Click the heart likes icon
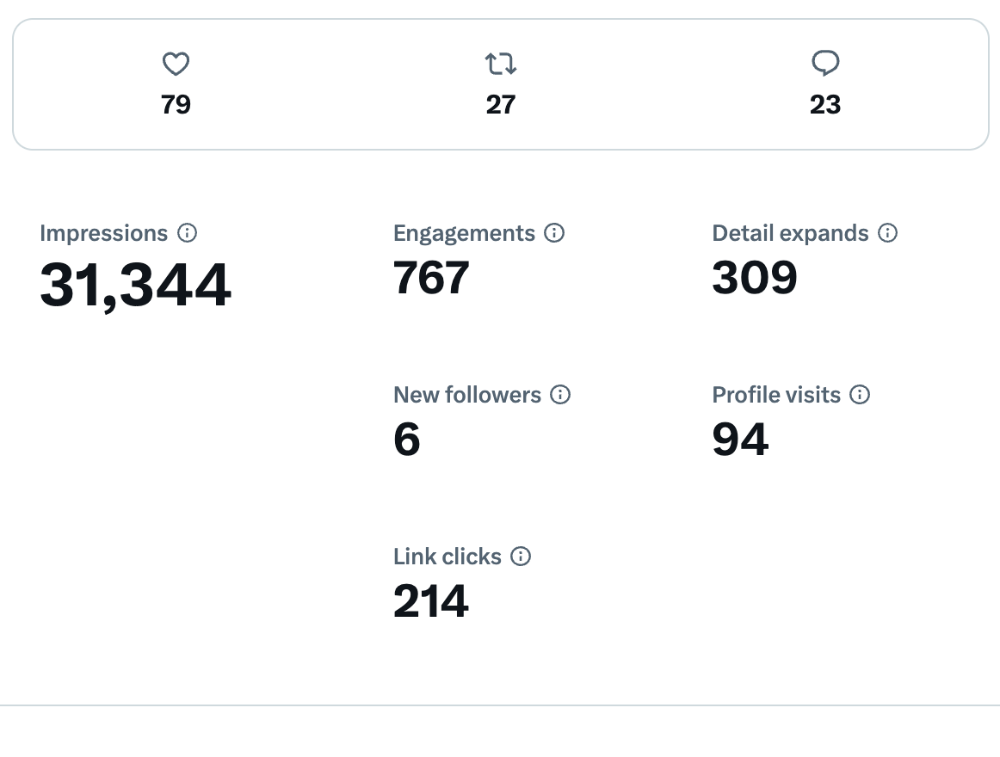 [x=176, y=65]
